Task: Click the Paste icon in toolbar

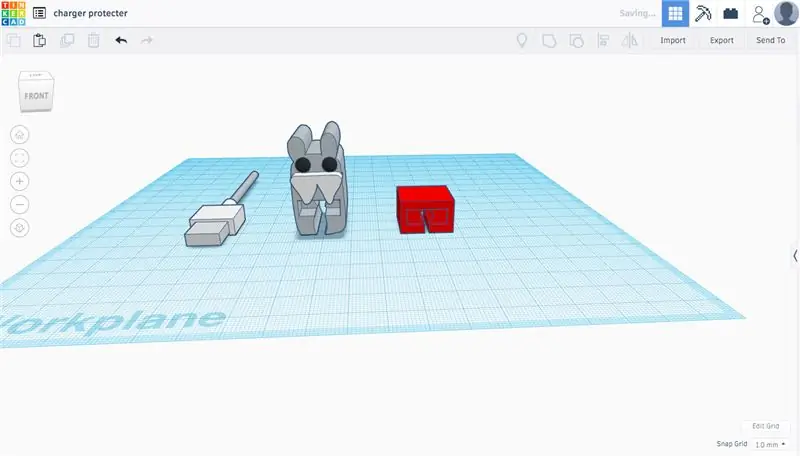Action: [39, 40]
